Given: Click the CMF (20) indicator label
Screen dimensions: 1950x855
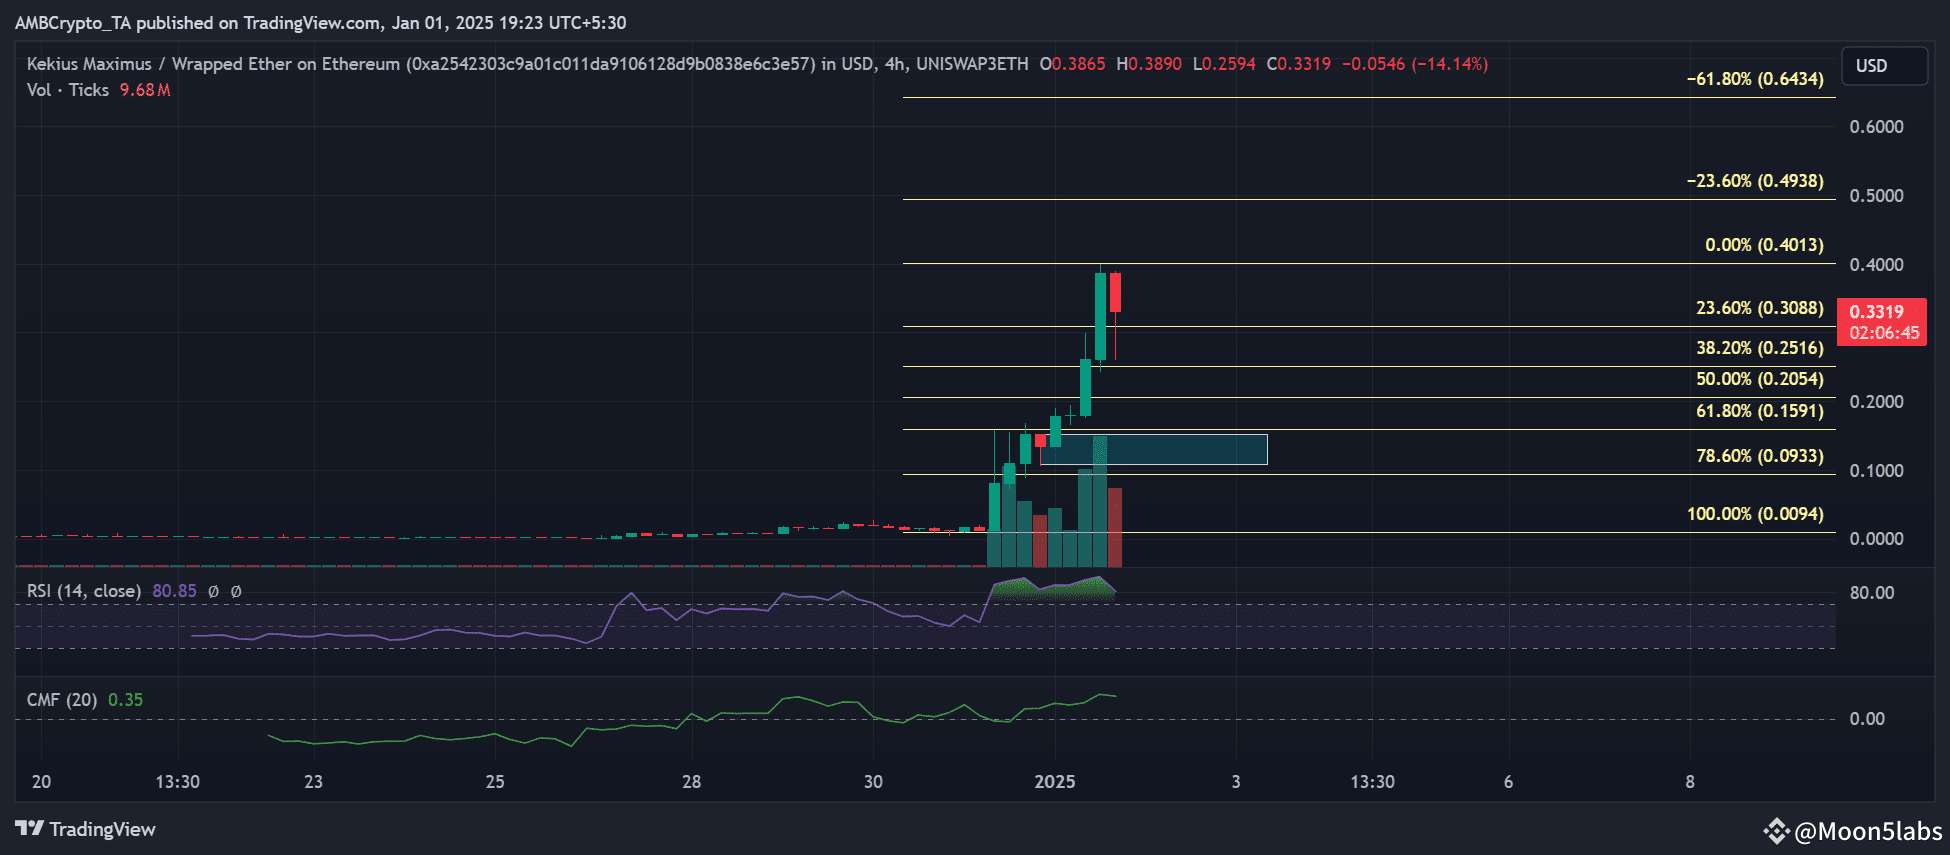Looking at the screenshot, I should coord(62,700).
